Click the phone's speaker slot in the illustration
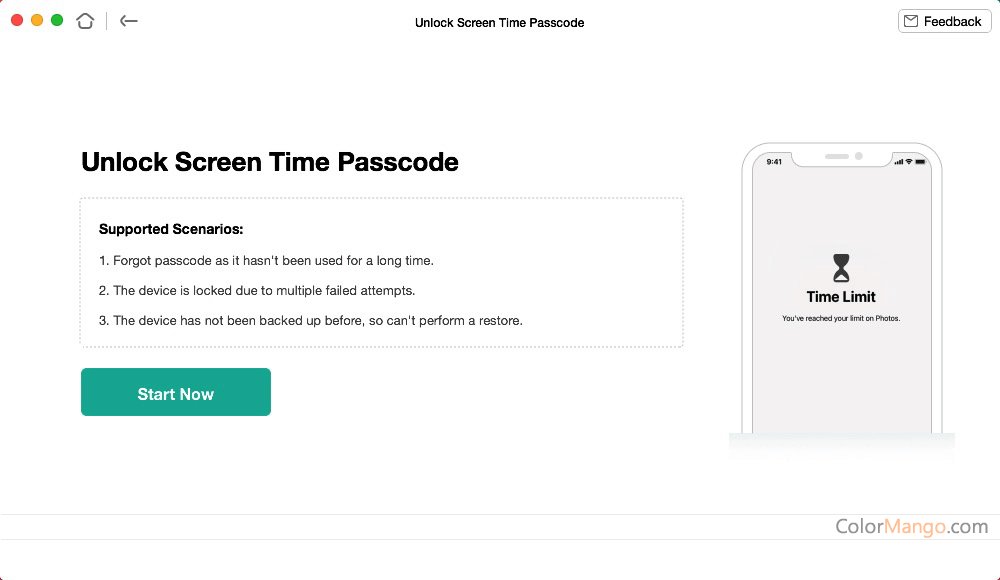Image resolution: width=1000 pixels, height=580 pixels. [x=837, y=155]
